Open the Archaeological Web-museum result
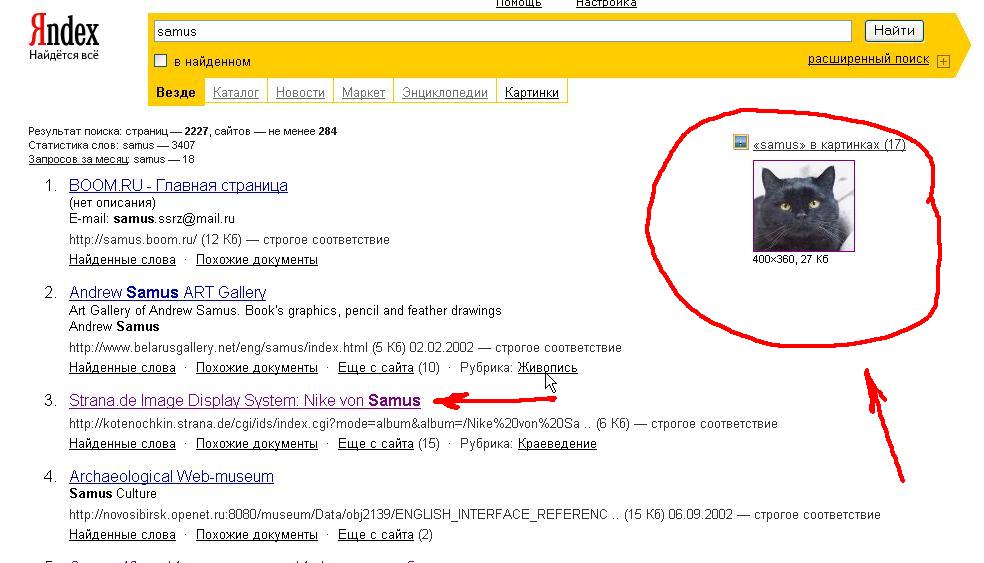Image resolution: width=984 pixels, height=563 pixels. click(171, 476)
